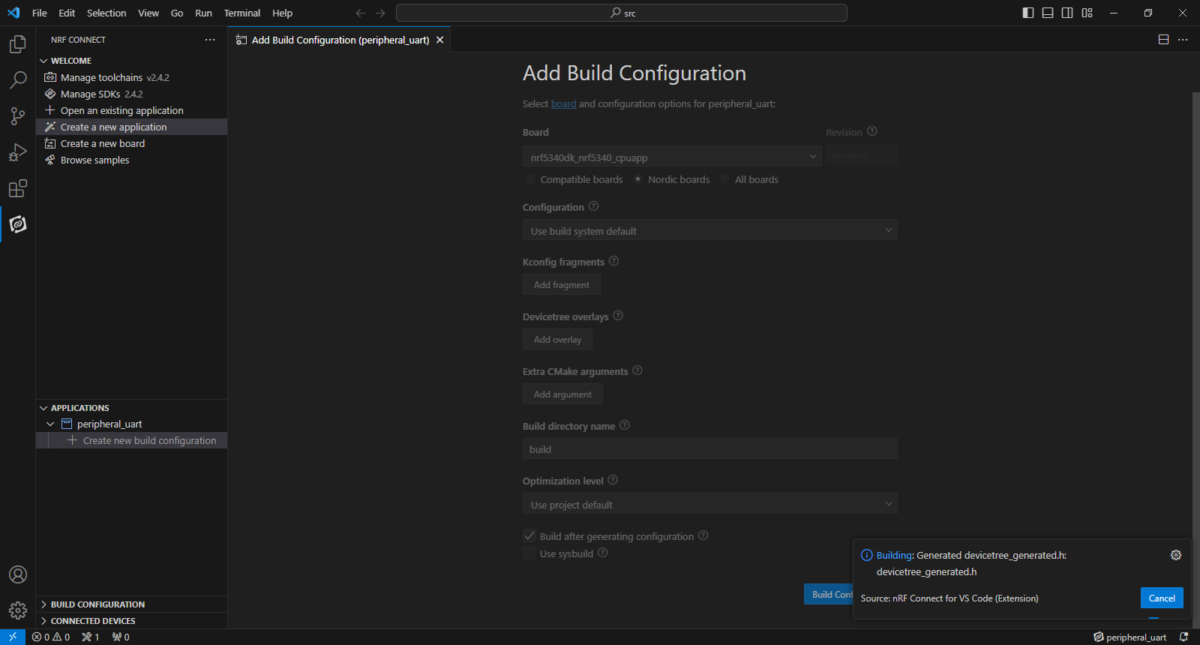This screenshot has height=645, width=1200.
Task: Show errors and warnings in status bar
Action: pos(50,637)
